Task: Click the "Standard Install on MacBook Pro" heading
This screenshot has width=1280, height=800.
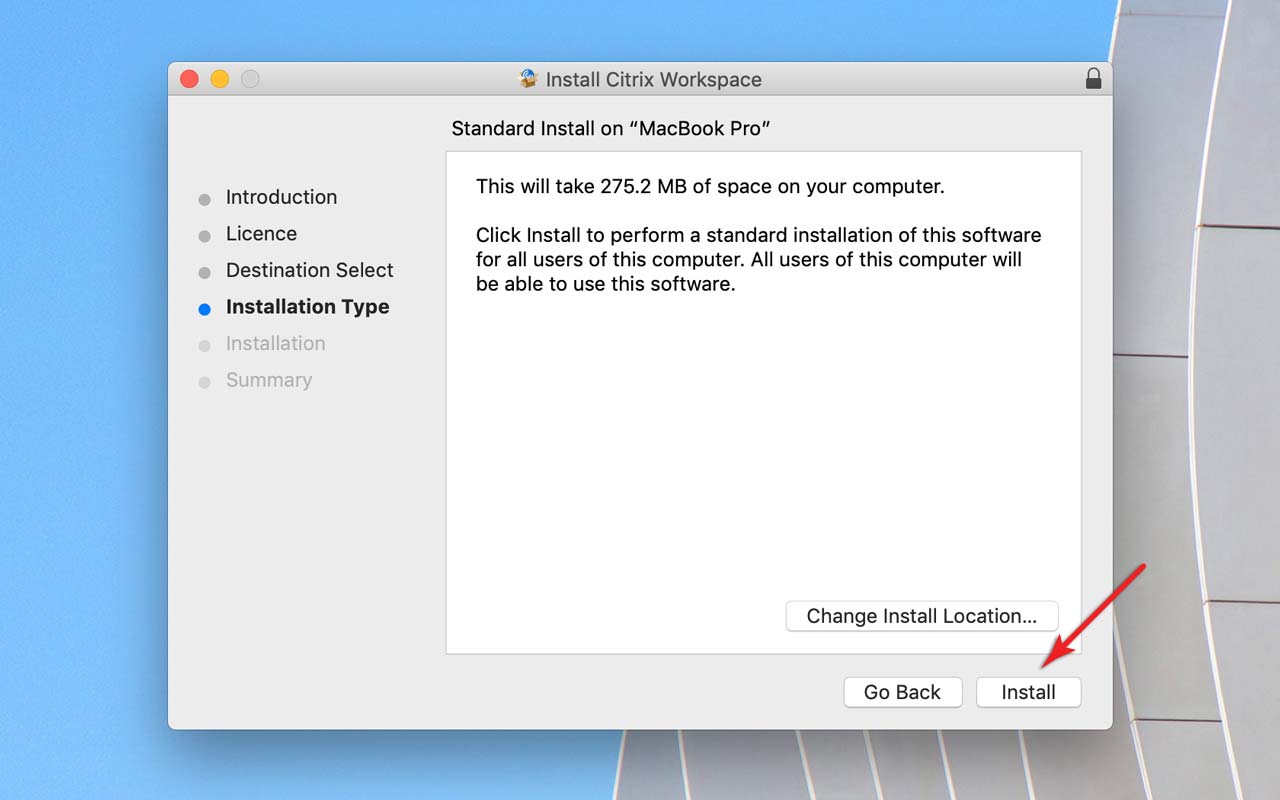Action: pyautogui.click(x=610, y=129)
